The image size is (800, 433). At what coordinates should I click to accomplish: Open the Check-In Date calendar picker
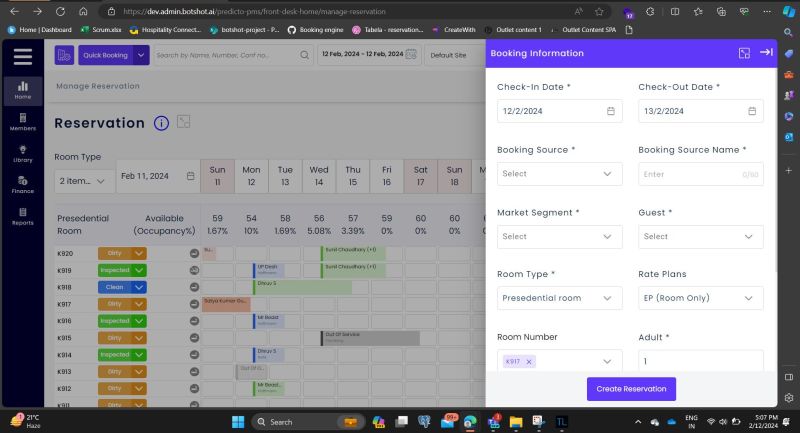(610, 111)
